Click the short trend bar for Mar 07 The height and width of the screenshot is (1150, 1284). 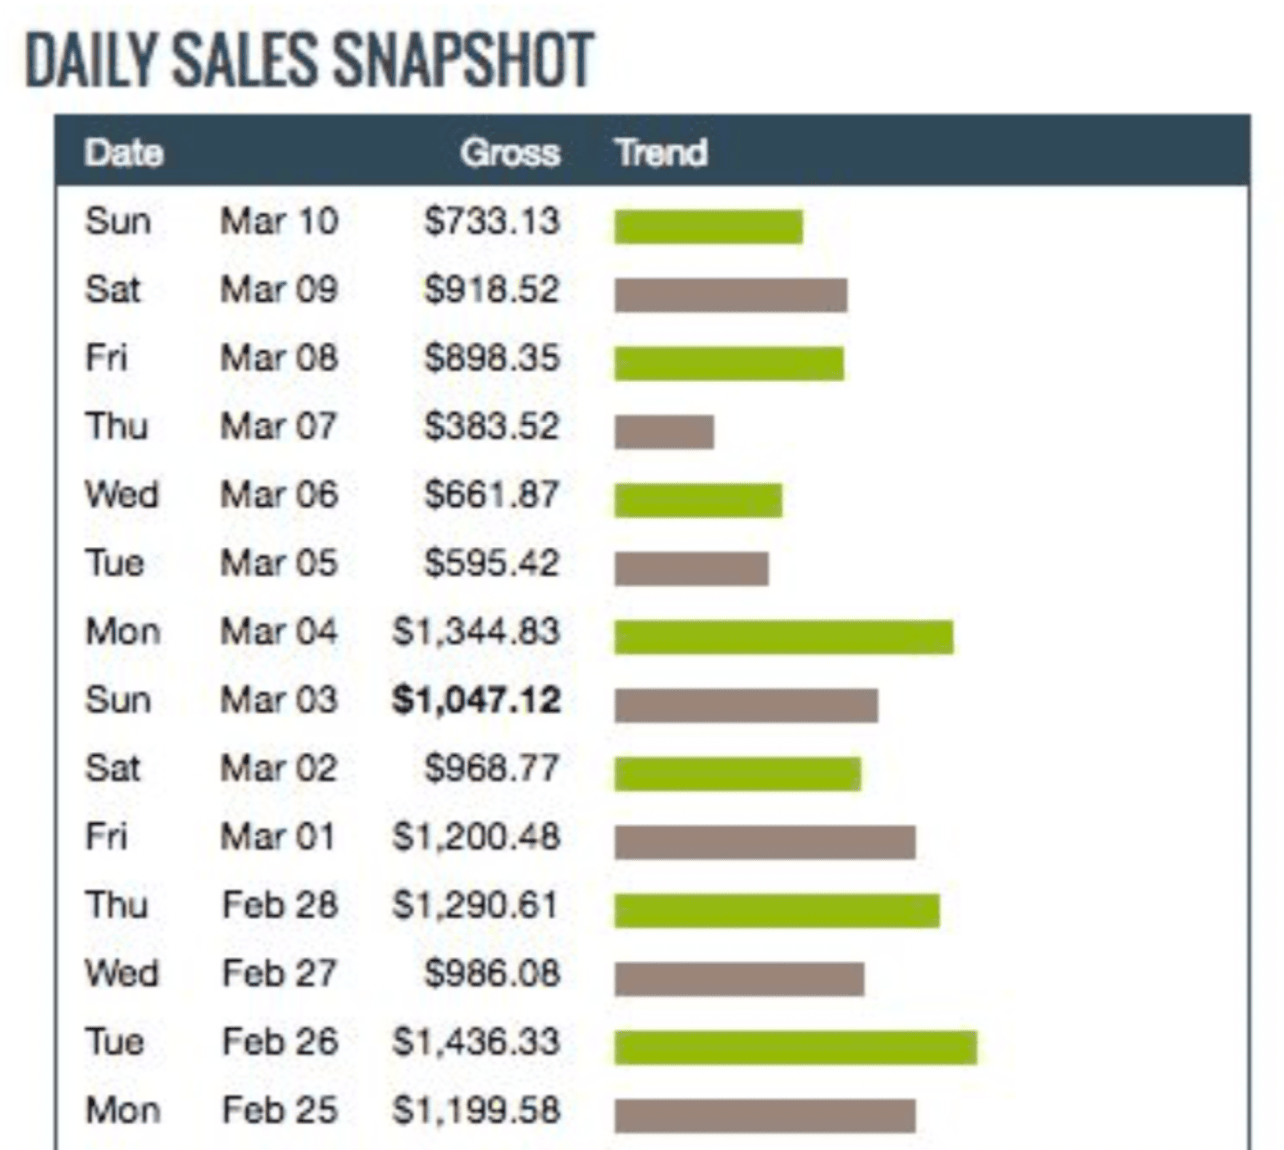[664, 432]
